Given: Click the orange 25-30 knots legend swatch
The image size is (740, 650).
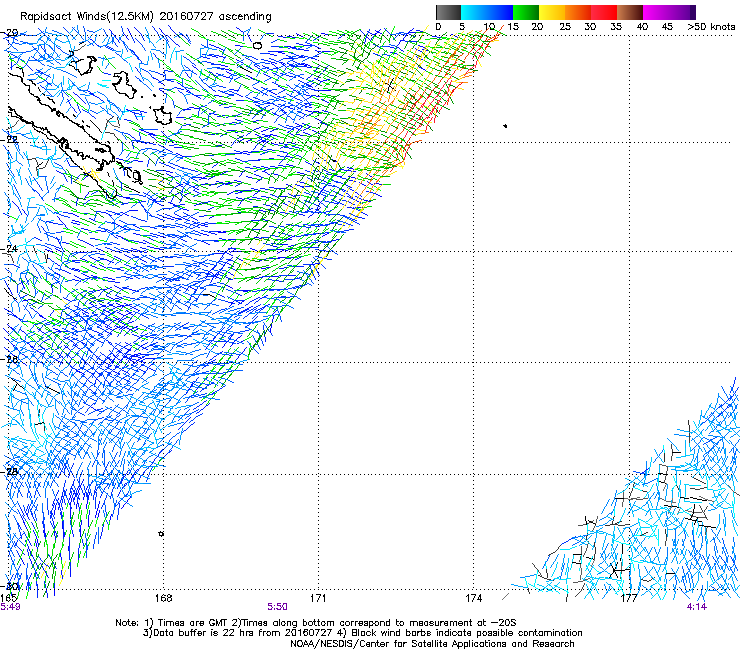Looking at the screenshot, I should pos(578,12).
